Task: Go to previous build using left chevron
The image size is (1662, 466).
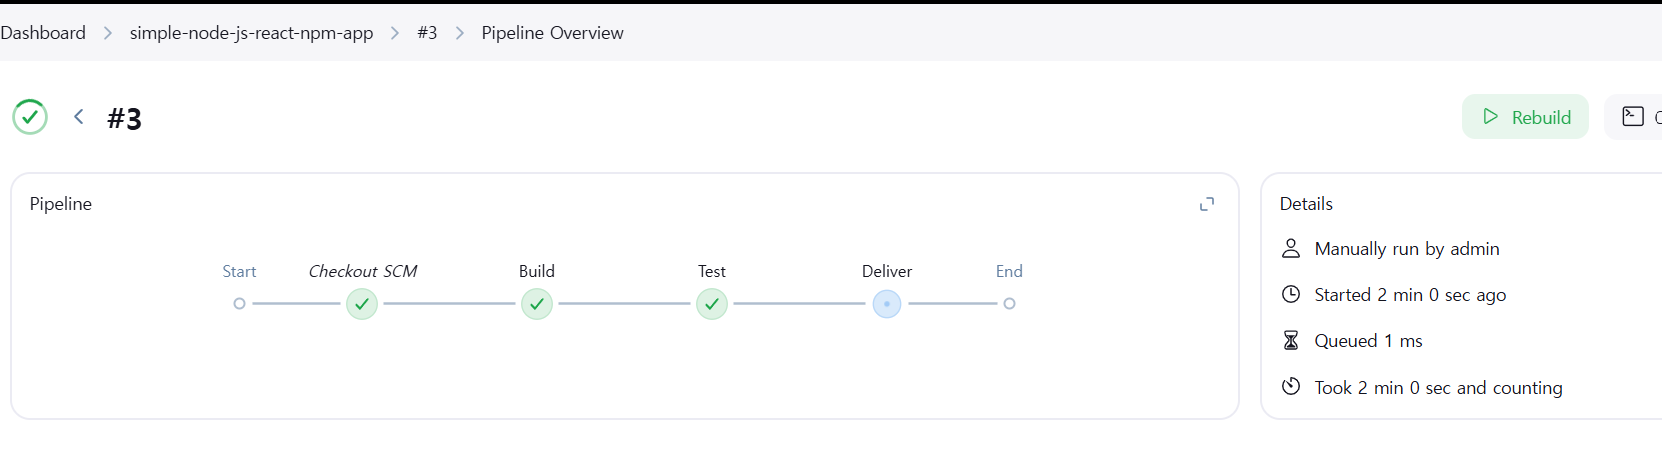Action: [x=78, y=117]
